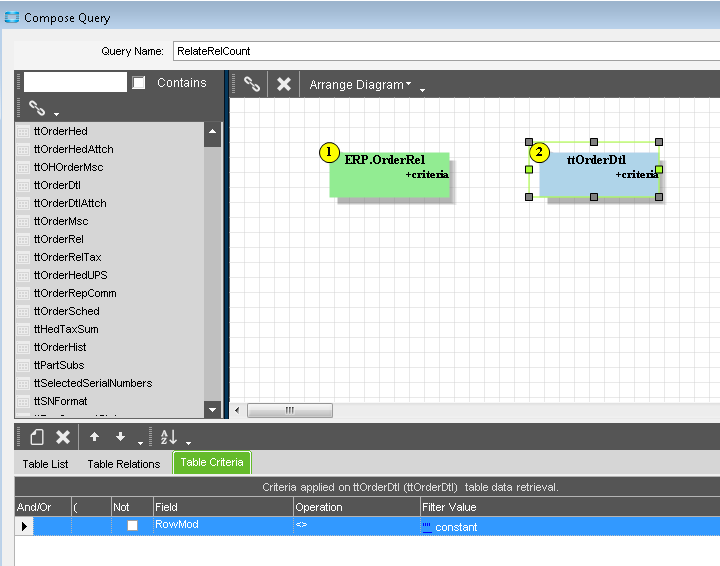Select ttOHOrderMsc in the table list

pyautogui.click(x=68, y=167)
